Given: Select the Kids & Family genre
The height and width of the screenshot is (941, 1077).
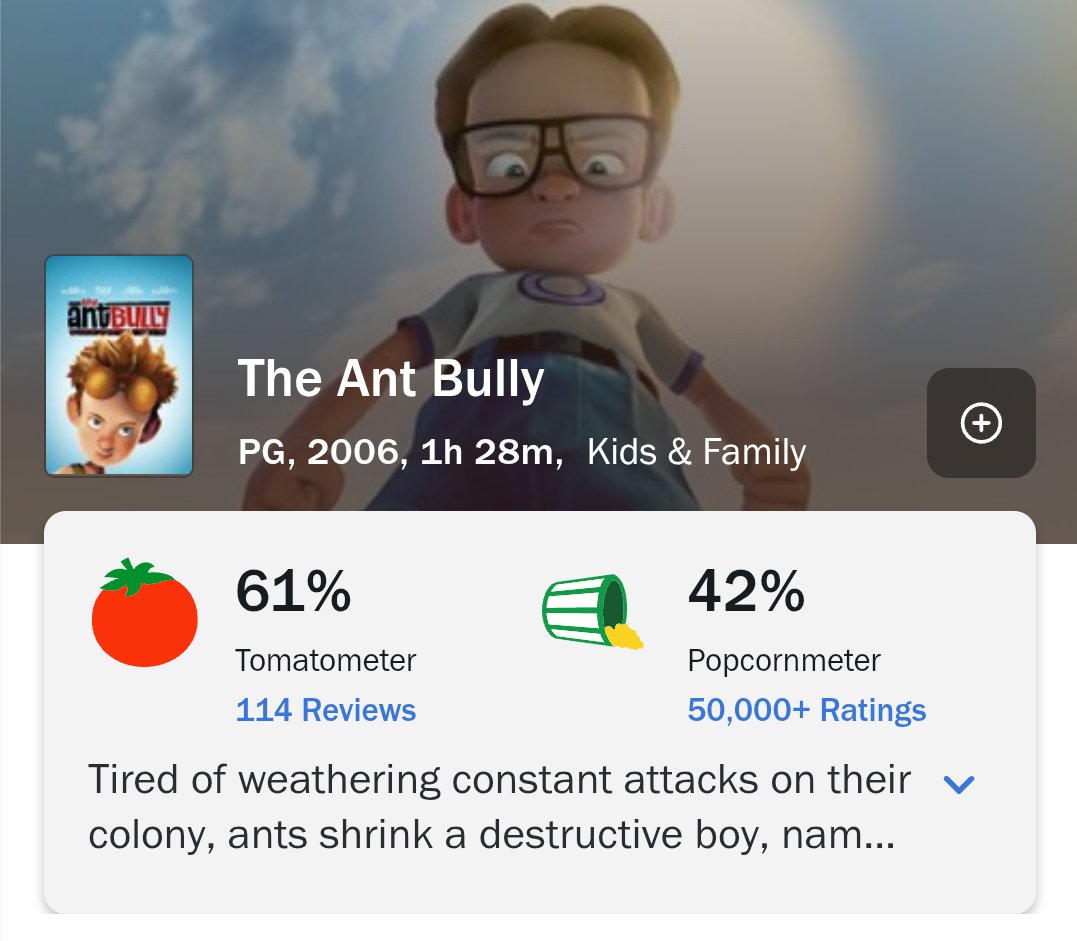Looking at the screenshot, I should click(696, 452).
